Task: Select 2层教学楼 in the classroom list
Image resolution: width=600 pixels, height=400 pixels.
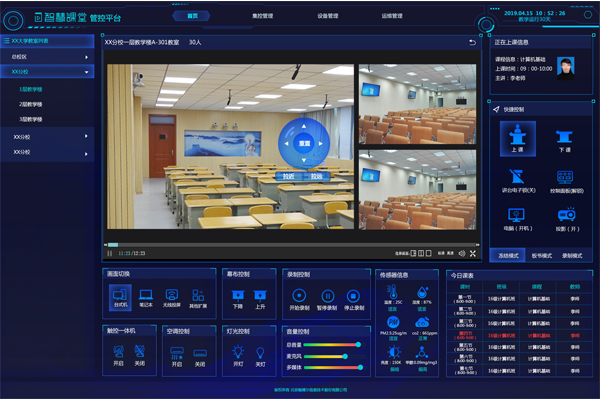Action: [30, 104]
